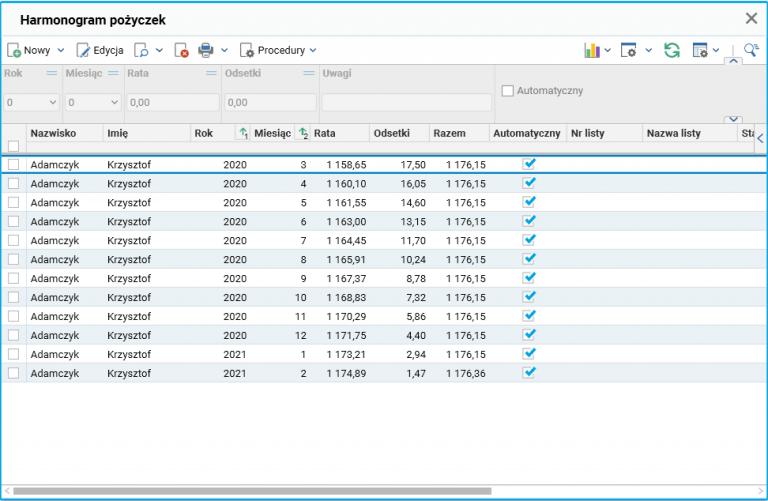Toggle the select-all checkbox in the header

[x=14, y=146]
